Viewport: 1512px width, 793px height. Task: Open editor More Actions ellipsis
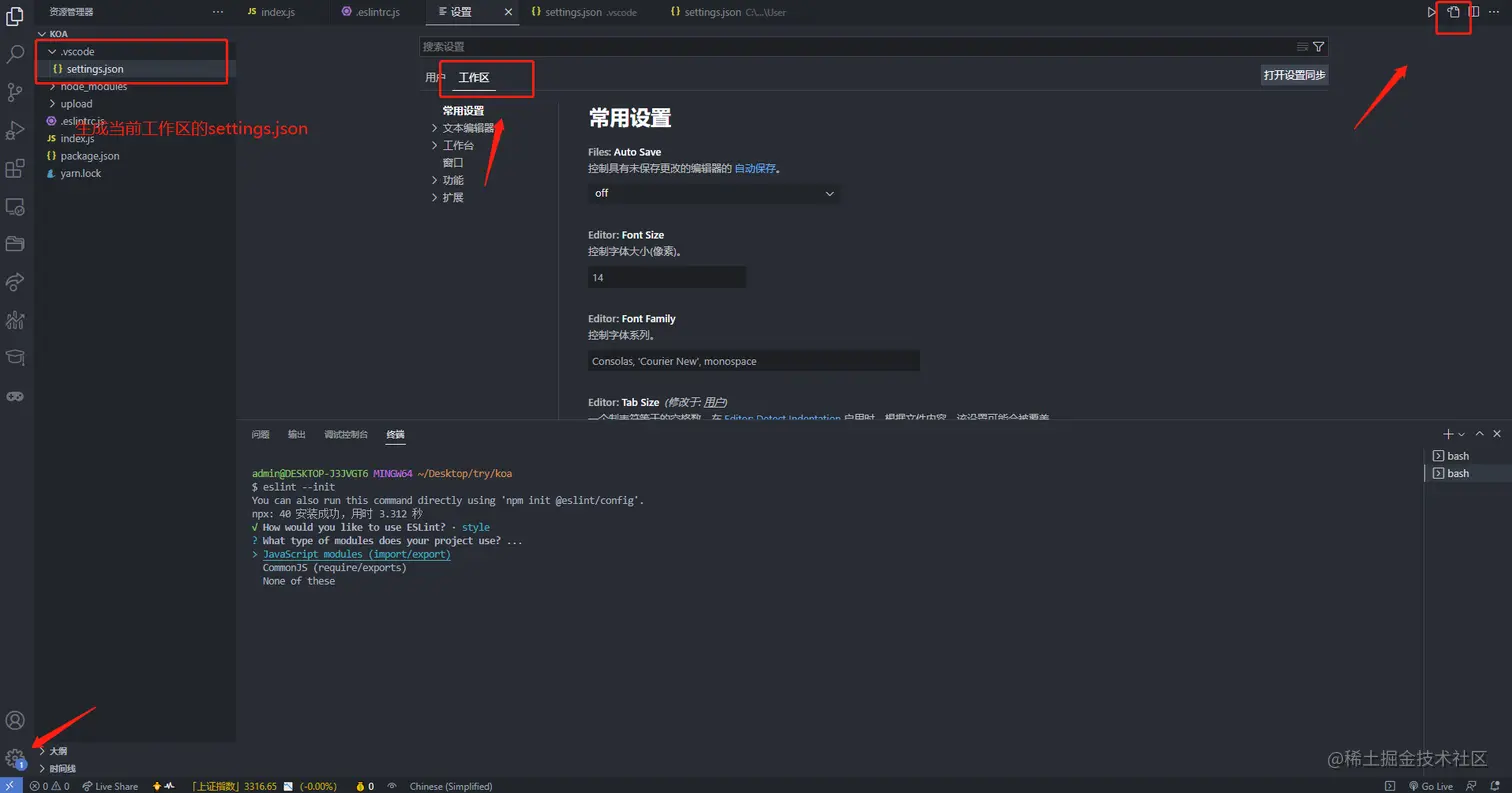(1495, 12)
